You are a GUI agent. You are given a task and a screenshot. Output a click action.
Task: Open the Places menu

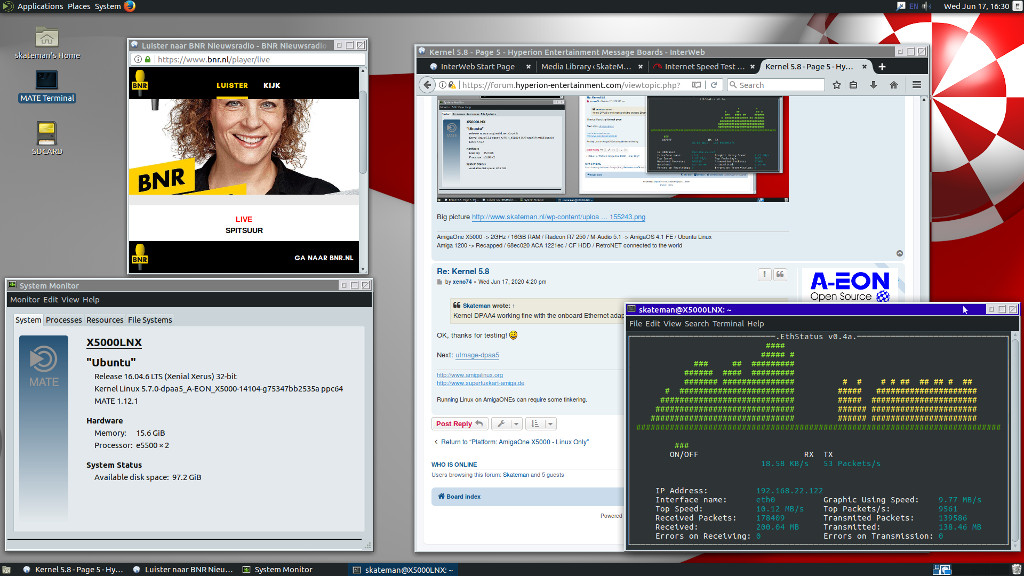coord(78,6)
